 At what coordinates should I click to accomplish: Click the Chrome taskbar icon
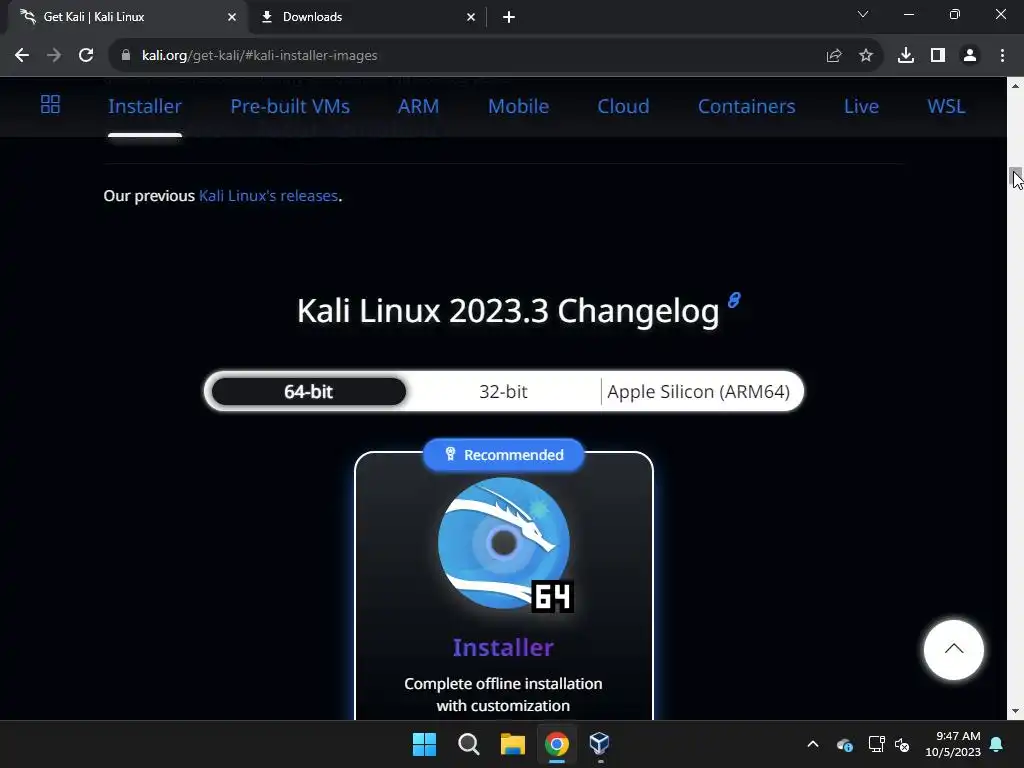556,744
